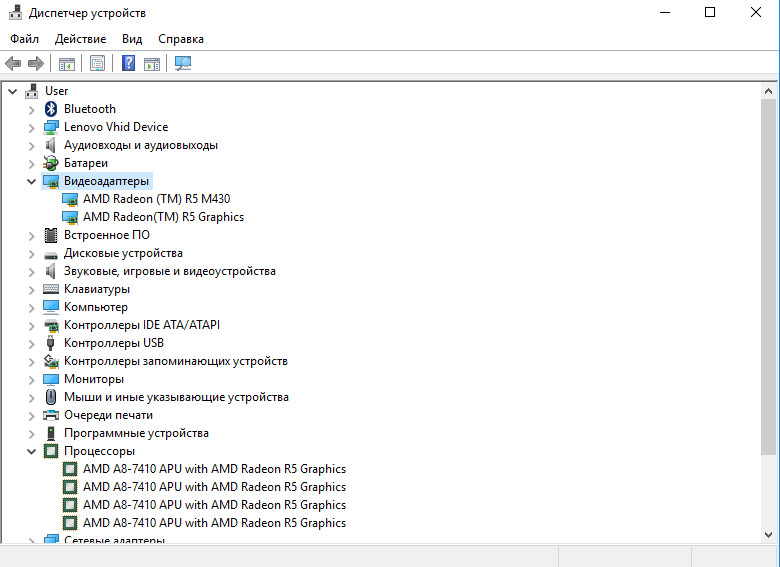Click the Мыши mouse icon
Screen dimensions: 780x567
tap(51, 397)
